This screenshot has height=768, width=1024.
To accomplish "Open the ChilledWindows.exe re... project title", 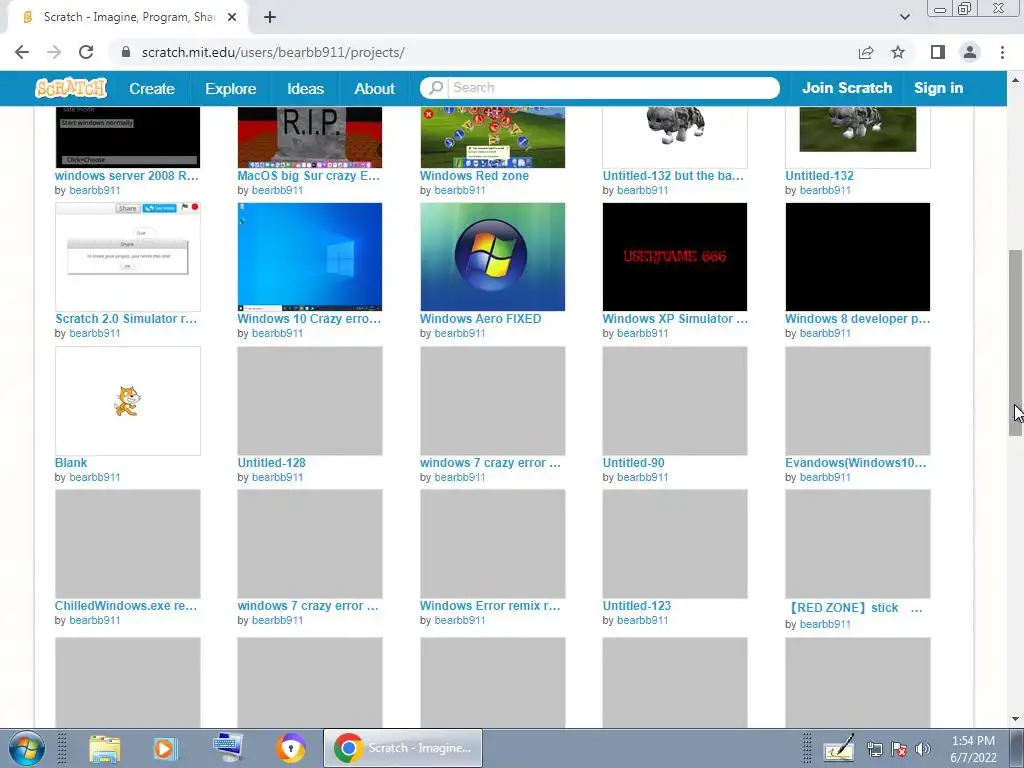I will (x=126, y=605).
